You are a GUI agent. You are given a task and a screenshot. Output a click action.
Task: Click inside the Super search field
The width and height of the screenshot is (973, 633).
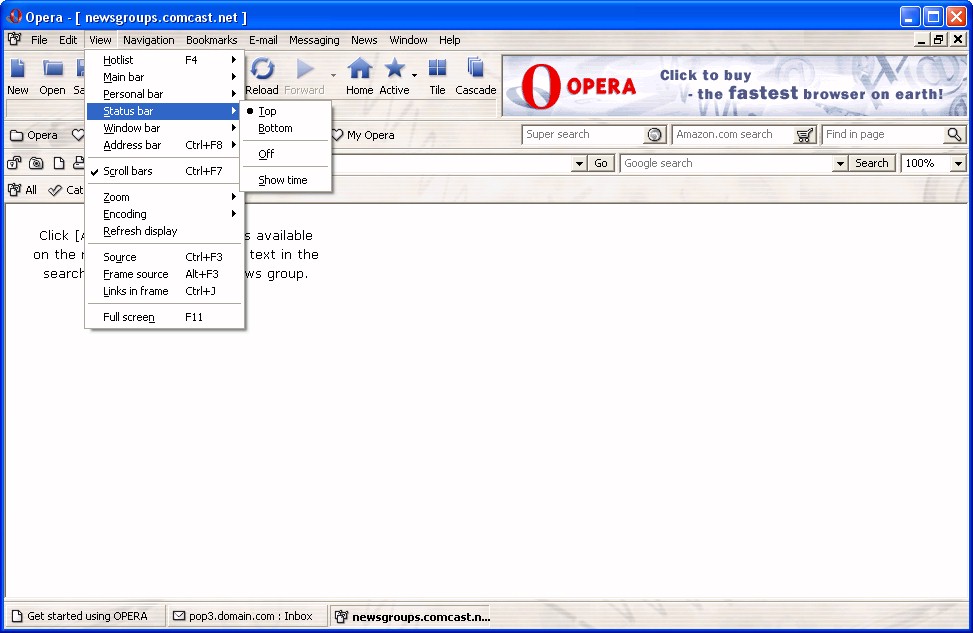pyautogui.click(x=583, y=135)
